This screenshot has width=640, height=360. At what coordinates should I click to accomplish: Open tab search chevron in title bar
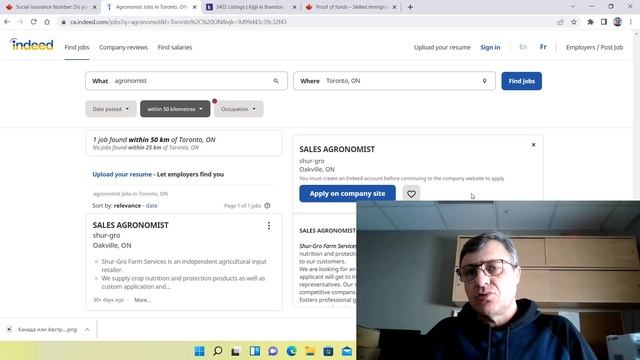(x=572, y=7)
